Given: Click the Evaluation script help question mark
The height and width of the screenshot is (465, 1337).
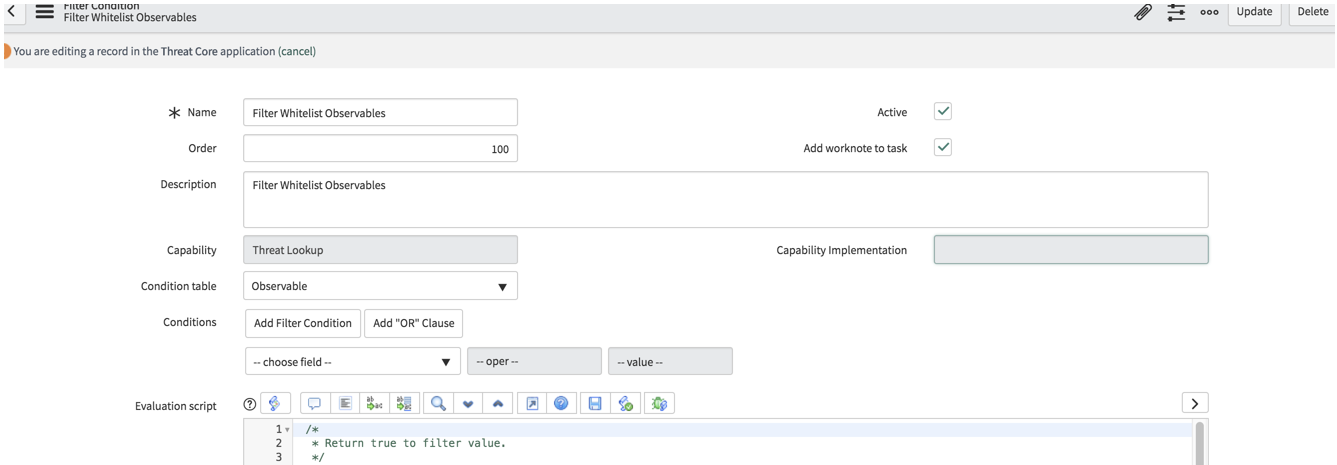Looking at the screenshot, I should [250, 404].
